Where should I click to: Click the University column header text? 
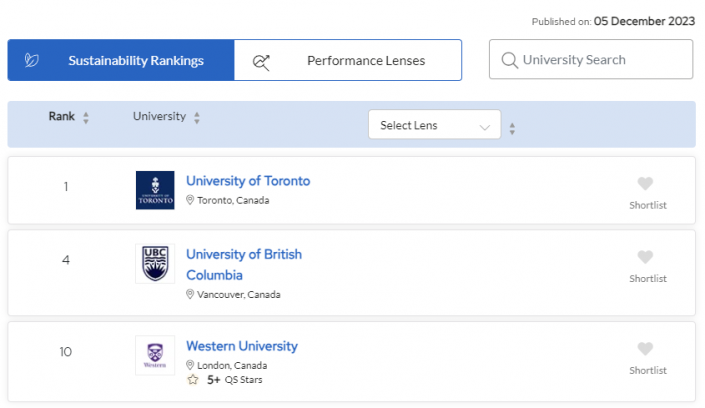pos(159,116)
